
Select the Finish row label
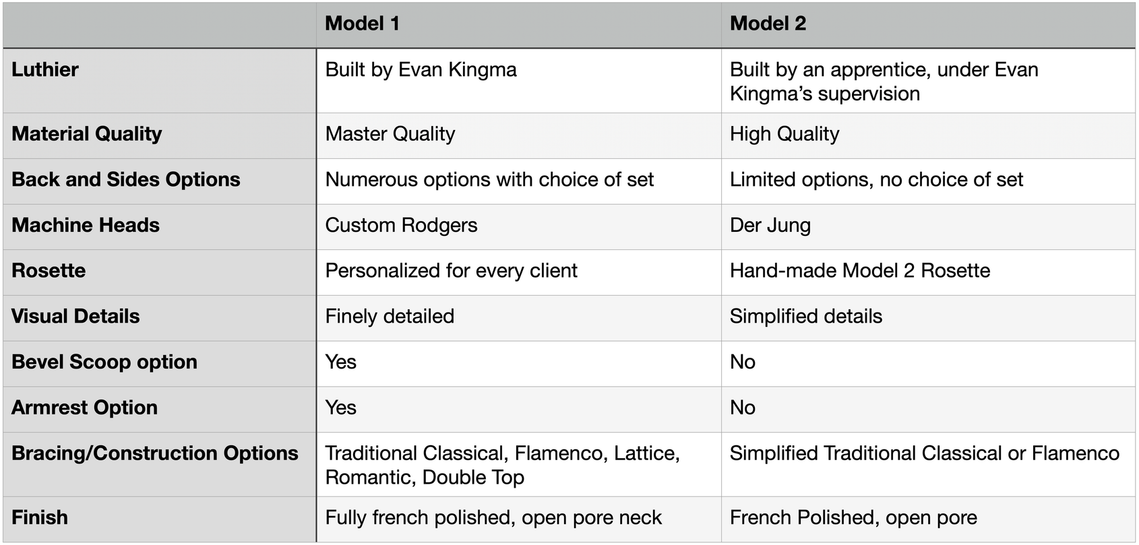[39, 517]
